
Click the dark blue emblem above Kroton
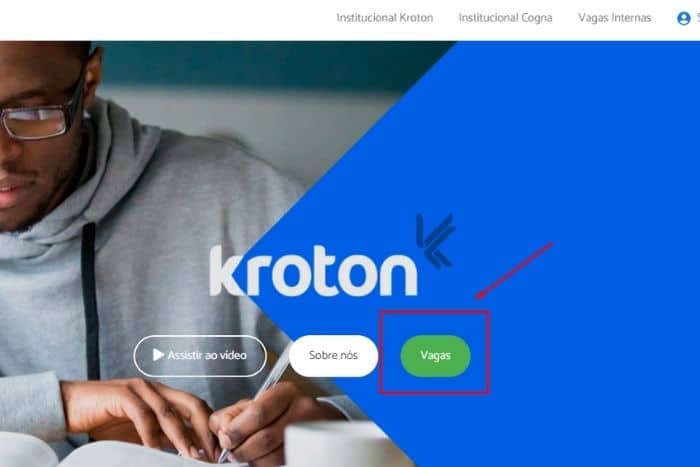click(x=435, y=241)
